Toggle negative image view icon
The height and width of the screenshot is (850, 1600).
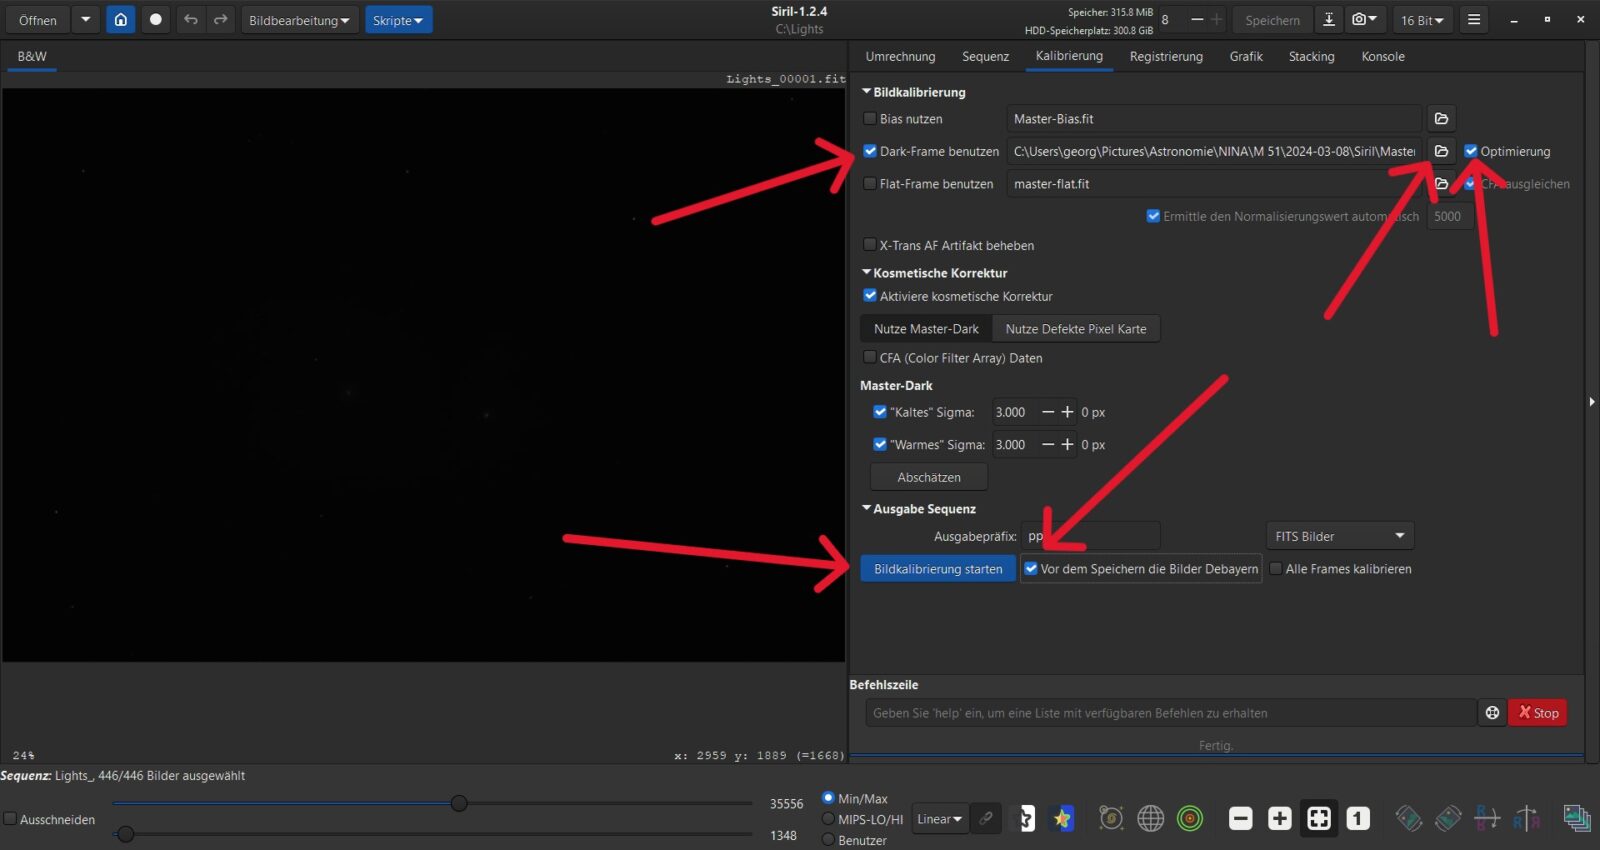(x=1025, y=819)
